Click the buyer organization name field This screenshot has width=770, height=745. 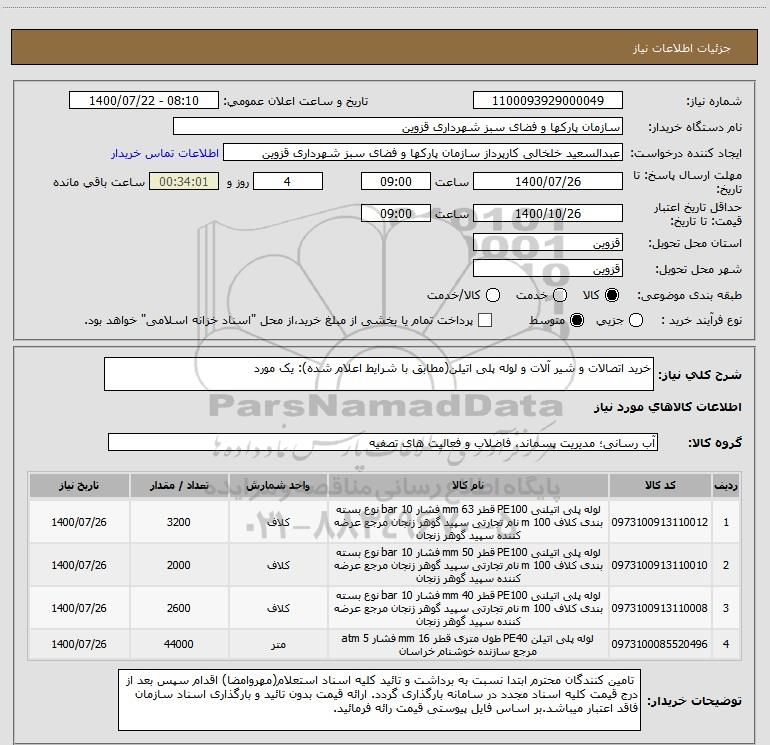coord(398,127)
